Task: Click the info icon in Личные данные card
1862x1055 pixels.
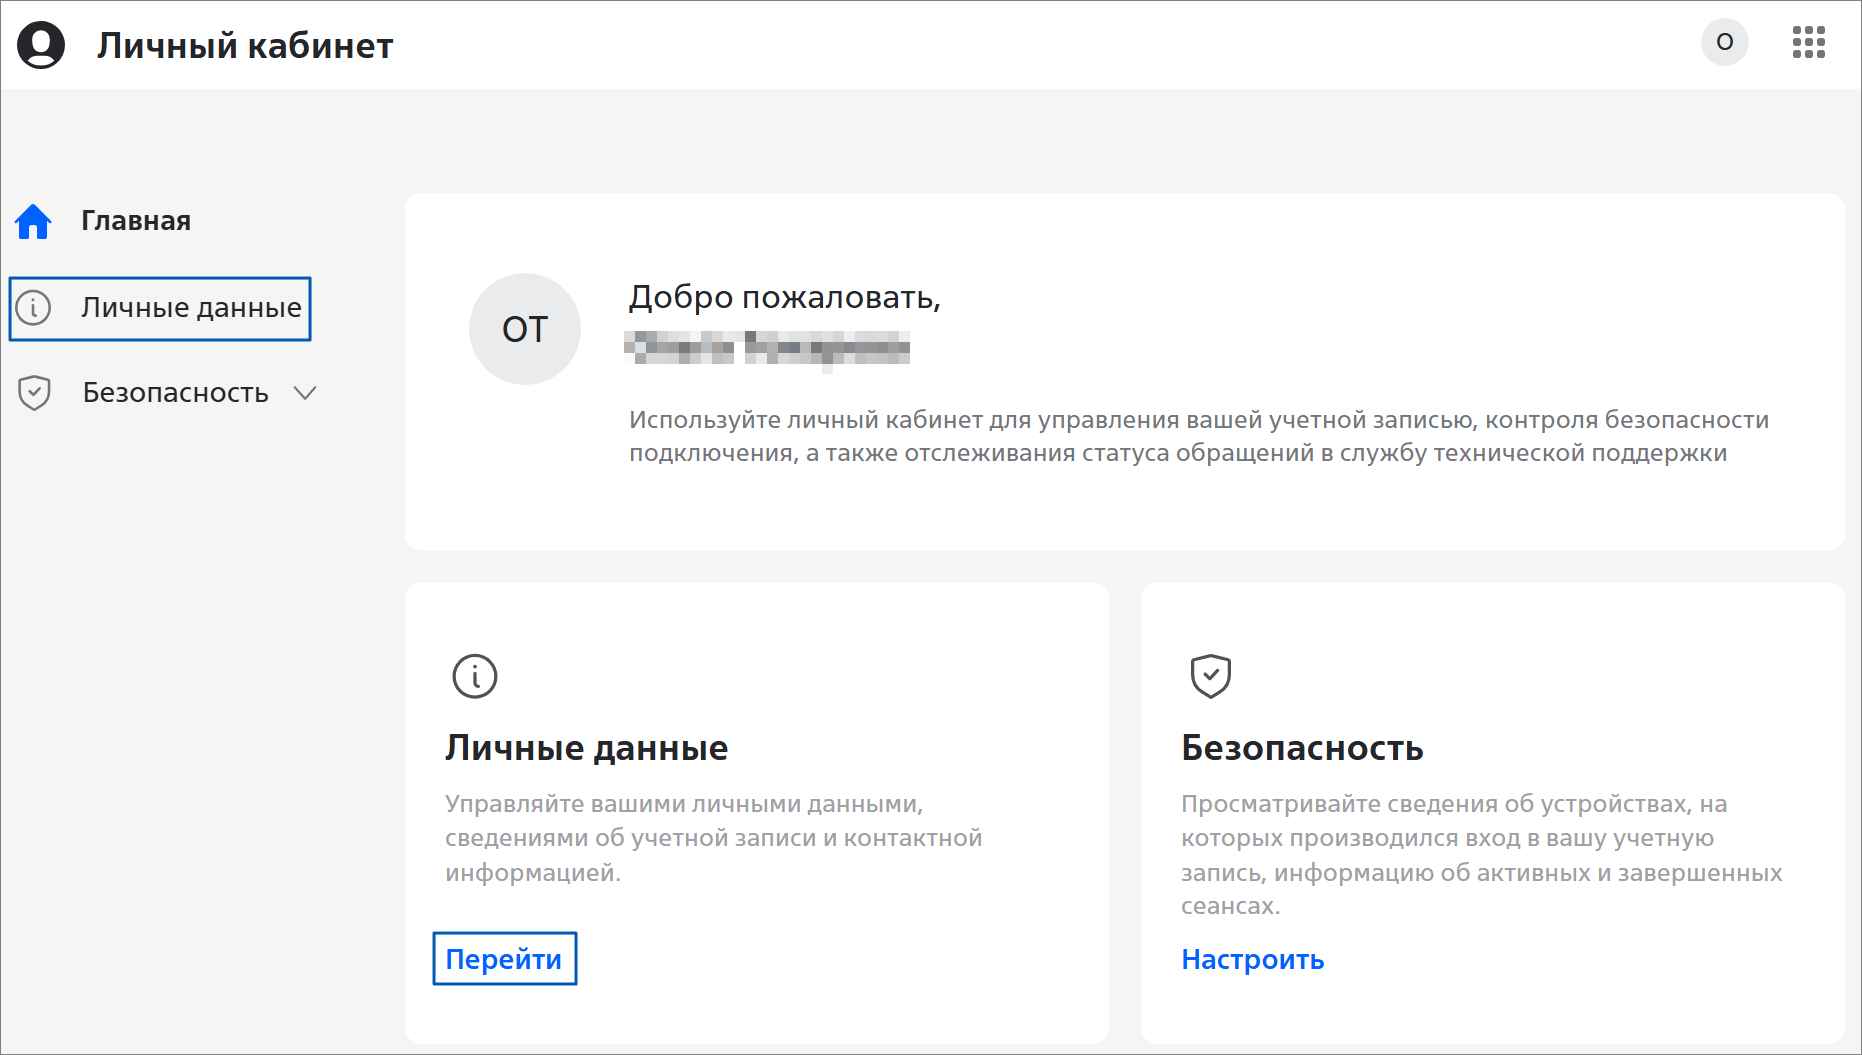Action: [x=474, y=676]
